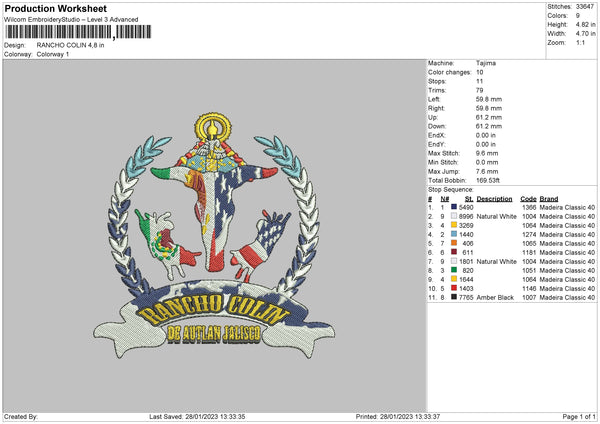Click the light blue swatch beside 1440 stitches
The image size is (600, 424).
pyautogui.click(x=454, y=234)
